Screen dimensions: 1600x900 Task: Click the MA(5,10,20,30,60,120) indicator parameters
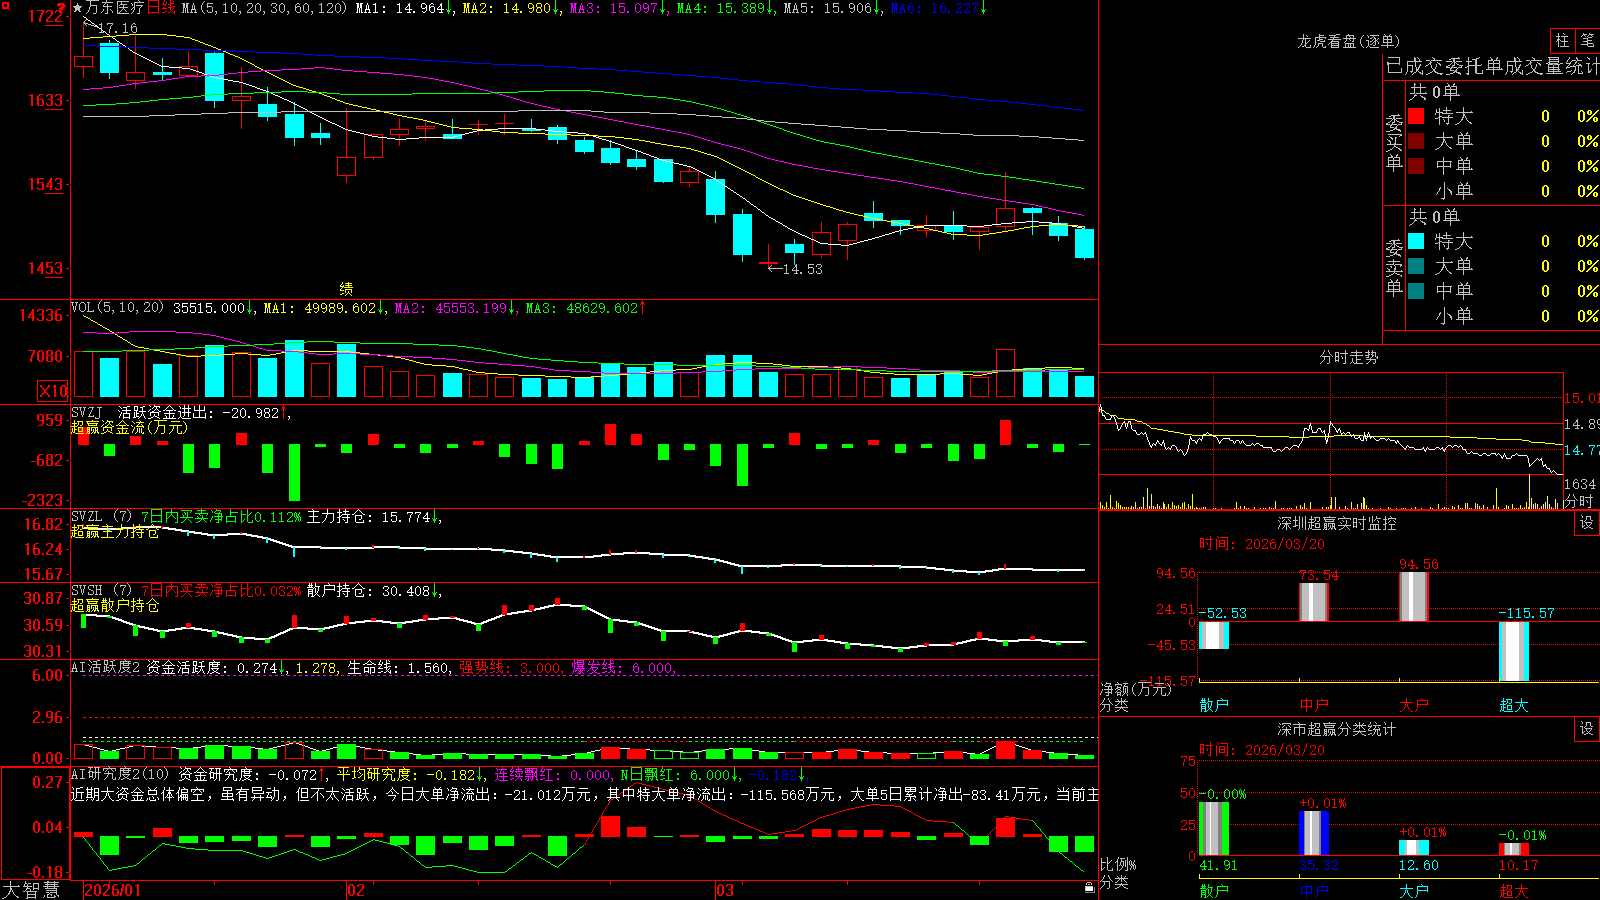264,8
